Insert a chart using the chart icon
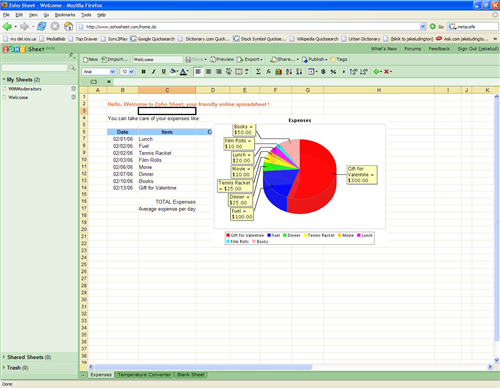 click(x=278, y=72)
